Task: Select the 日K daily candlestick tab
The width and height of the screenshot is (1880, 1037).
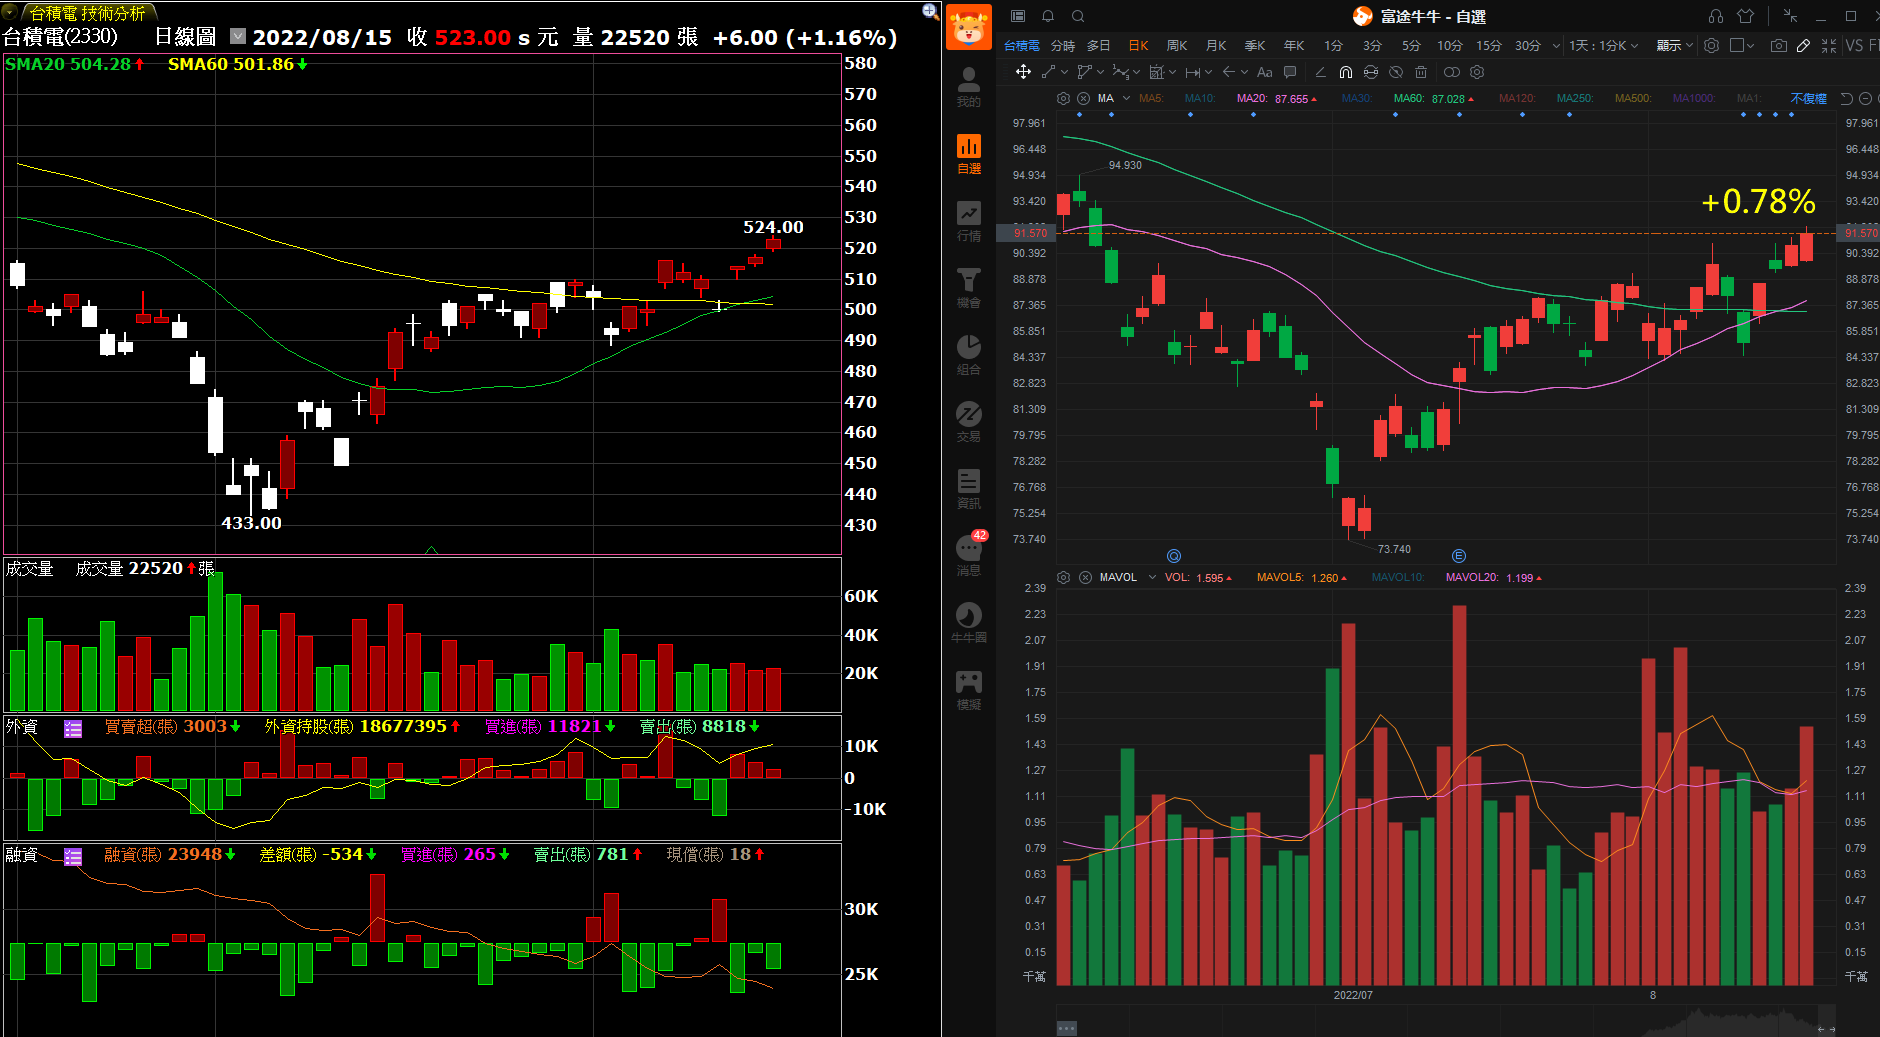Action: 1138,46
